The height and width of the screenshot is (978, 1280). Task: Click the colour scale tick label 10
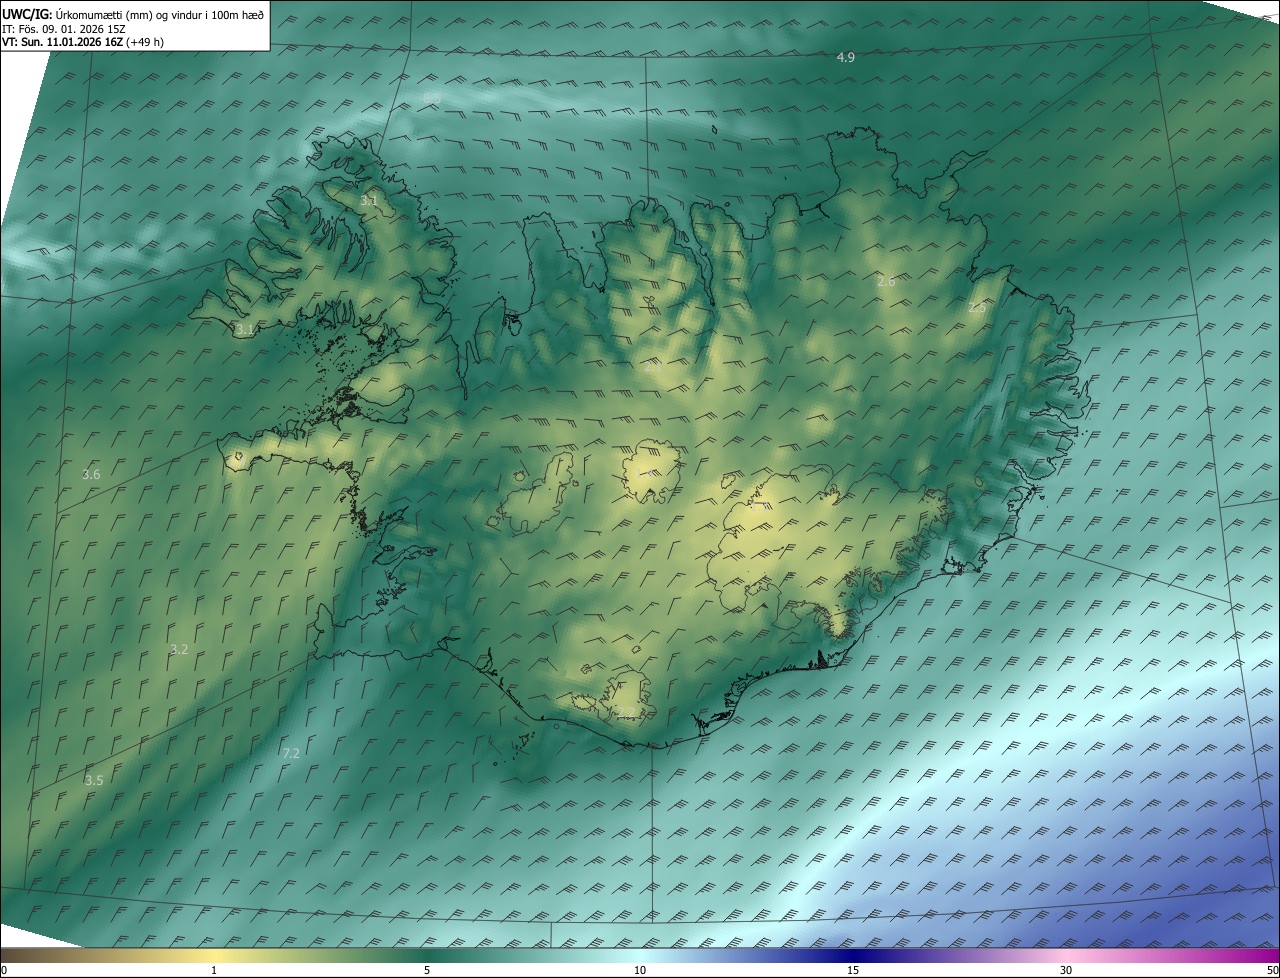(640, 971)
